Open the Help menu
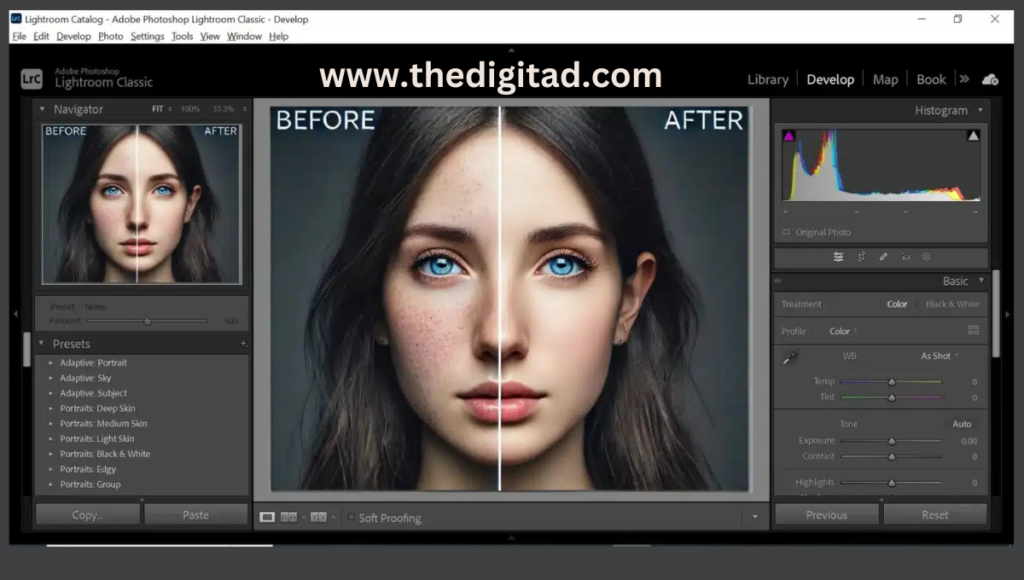The width and height of the screenshot is (1024, 580). click(278, 37)
